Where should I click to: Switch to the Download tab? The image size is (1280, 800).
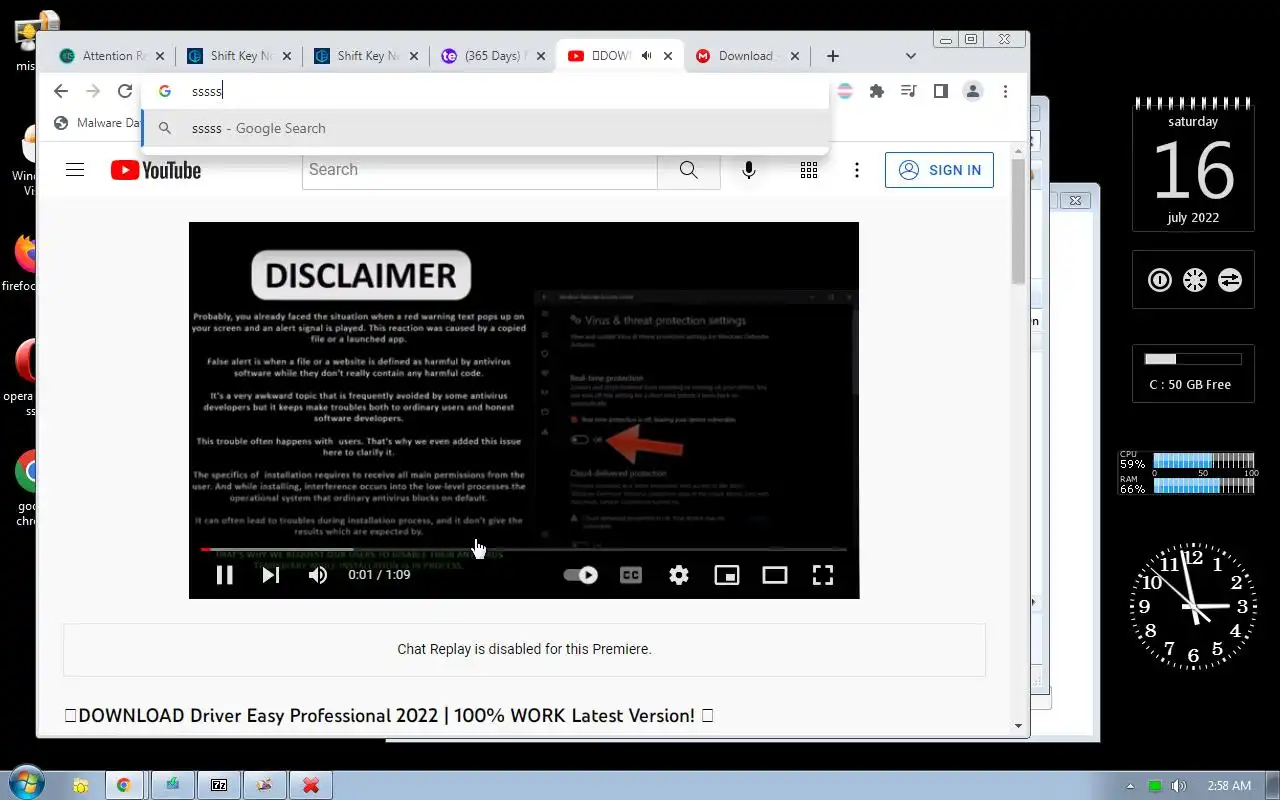coord(745,56)
